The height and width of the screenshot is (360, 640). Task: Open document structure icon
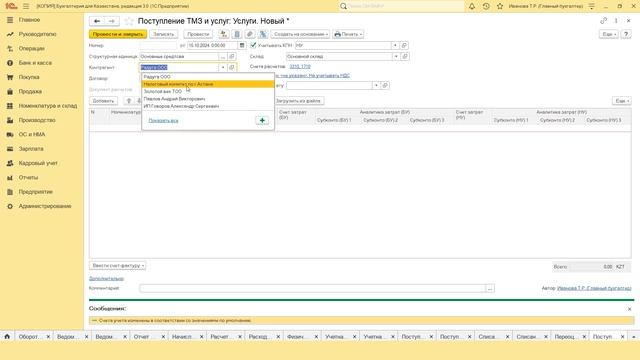[237, 34]
